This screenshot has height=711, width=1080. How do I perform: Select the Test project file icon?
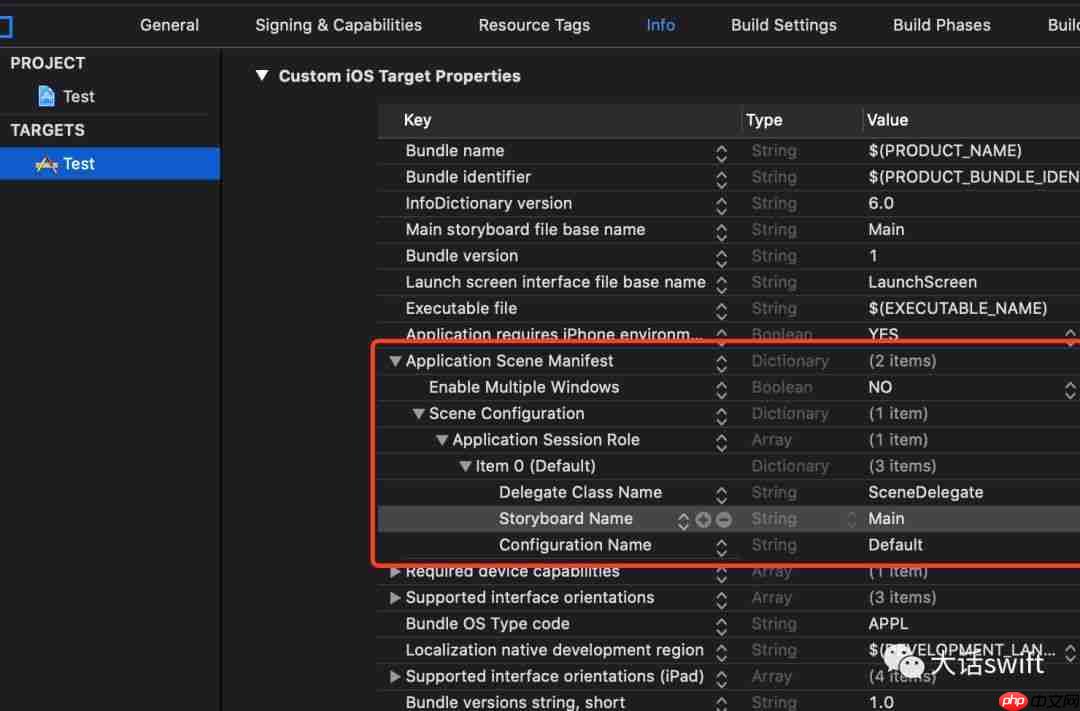46,96
